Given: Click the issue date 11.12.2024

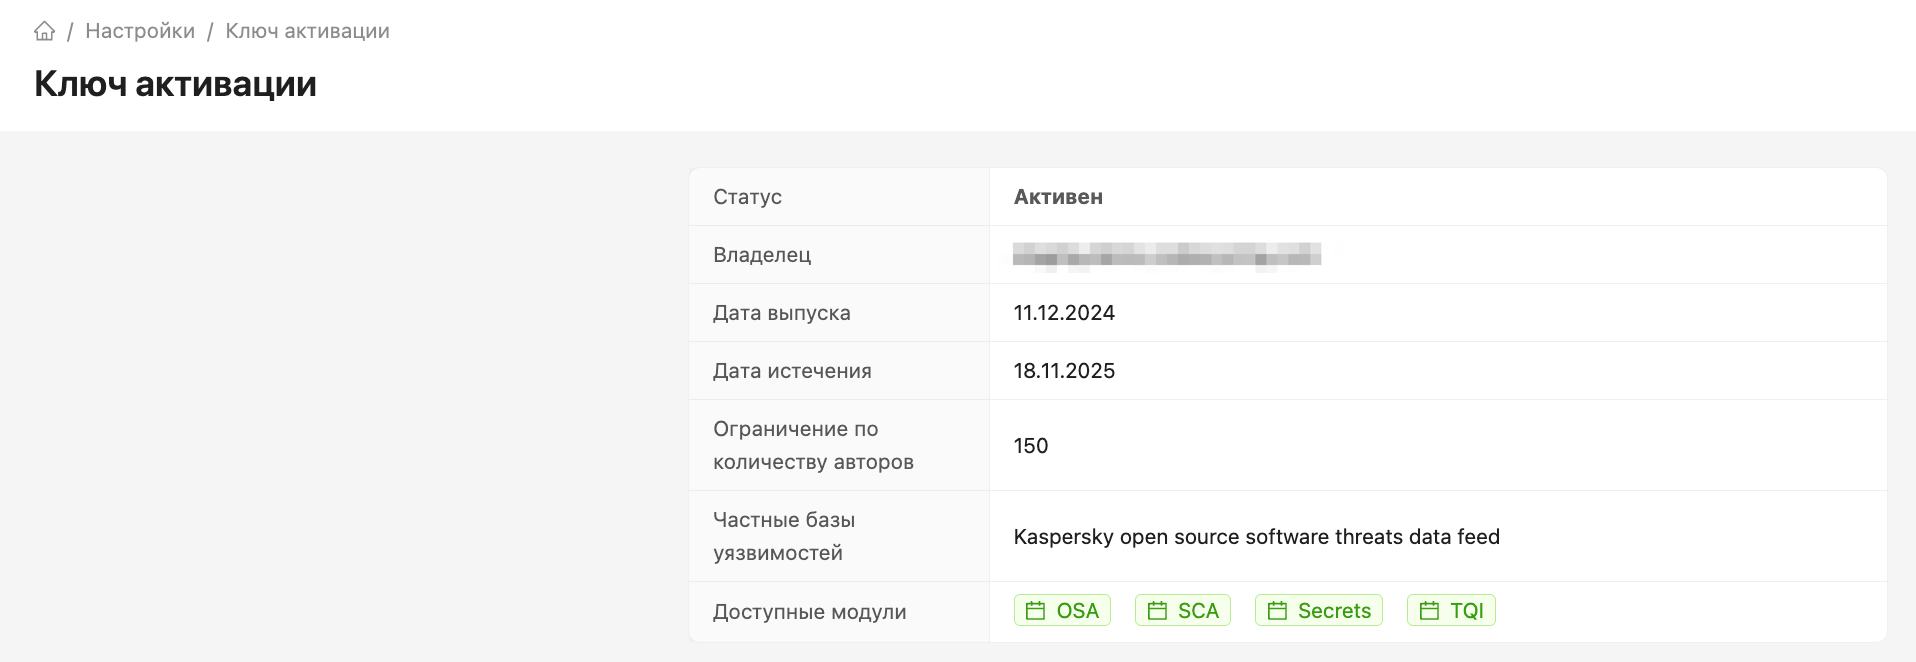Looking at the screenshot, I should pyautogui.click(x=1064, y=313).
